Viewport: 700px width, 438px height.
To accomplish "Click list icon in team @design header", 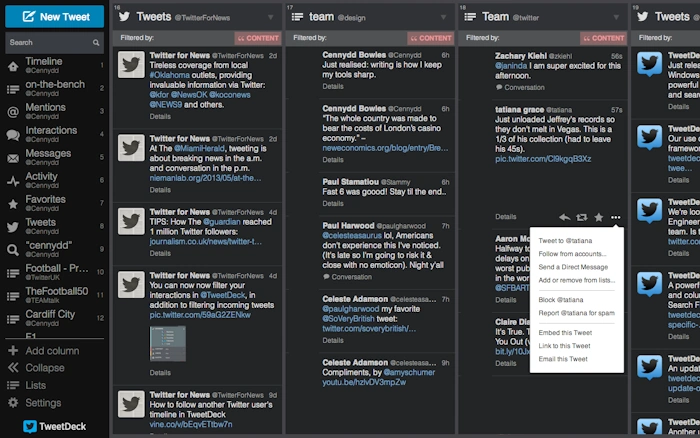I will 297,17.
